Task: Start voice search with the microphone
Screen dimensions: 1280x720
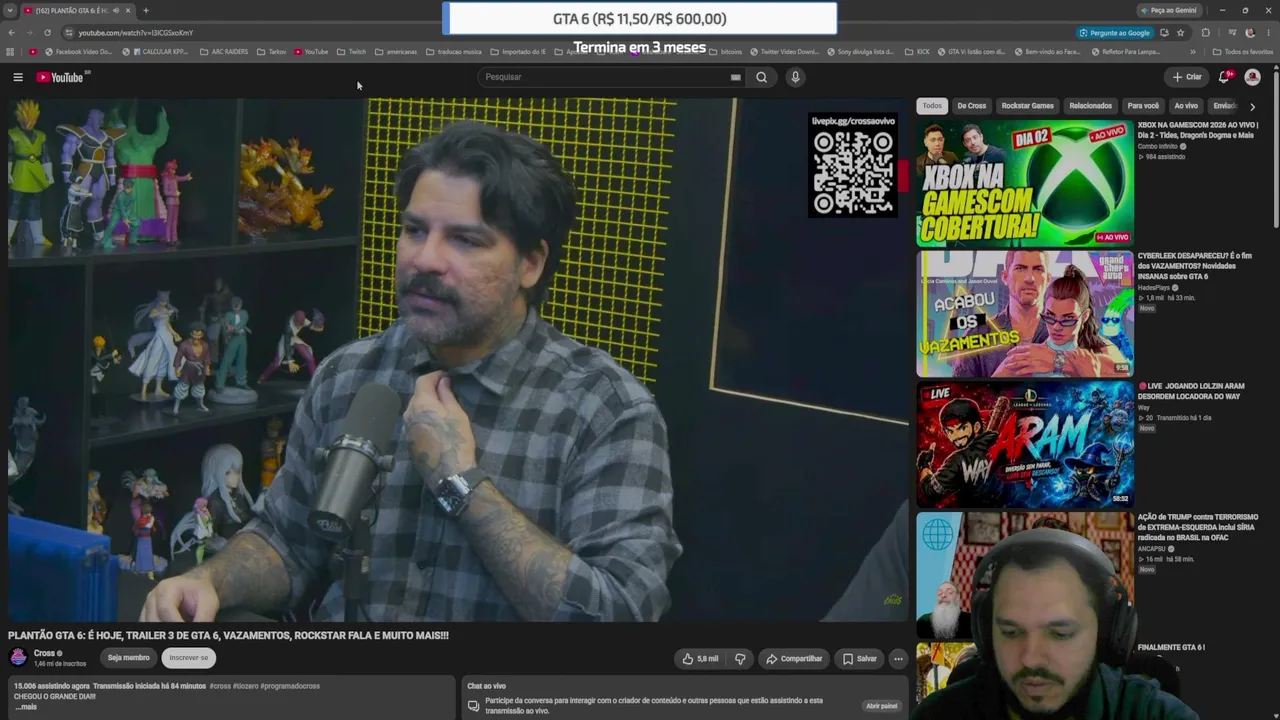Action: [x=795, y=77]
